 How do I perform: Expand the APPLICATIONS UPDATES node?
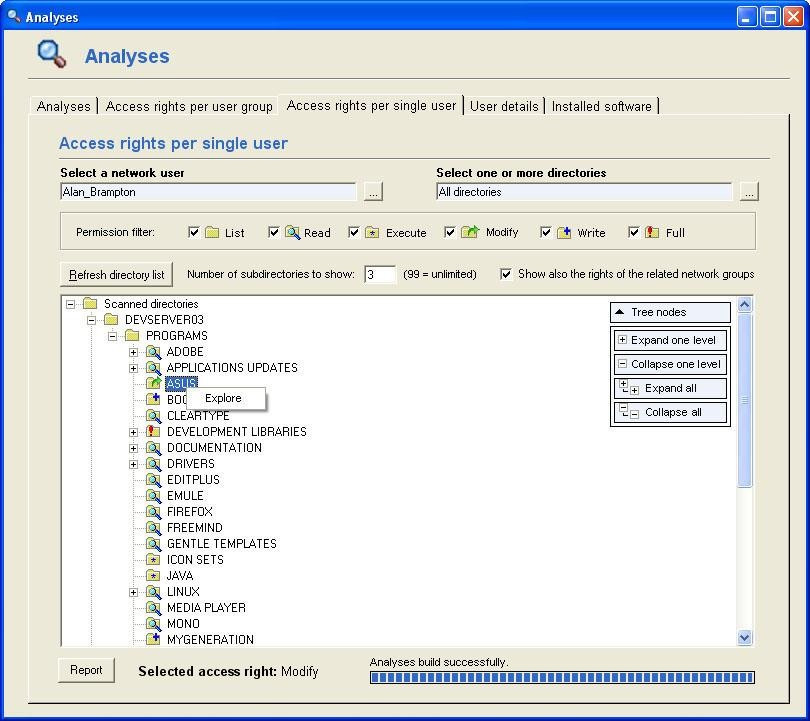(133, 368)
